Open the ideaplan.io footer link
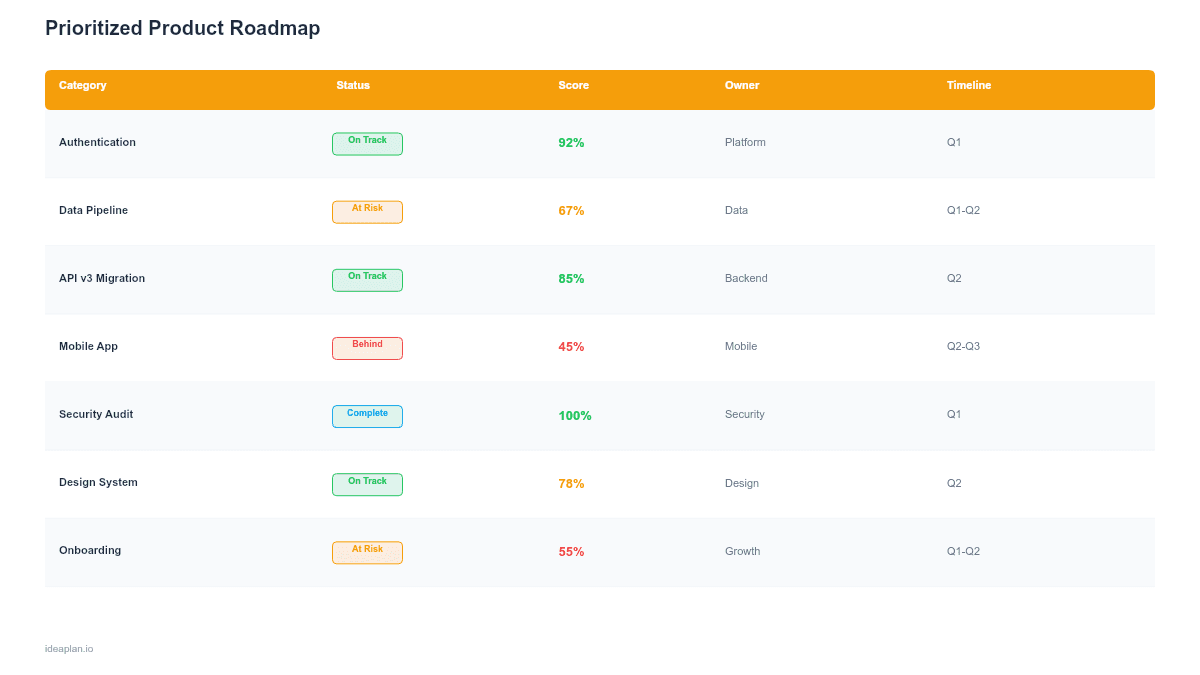The height and width of the screenshot is (675, 1200). pos(68,648)
